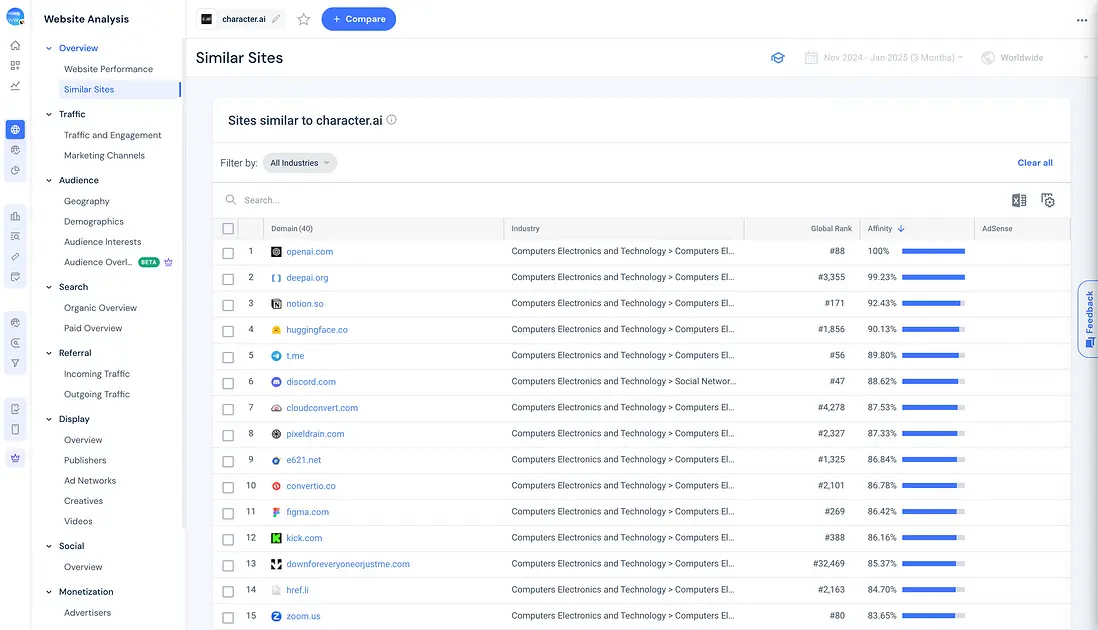Click the graduation cap learning icon

(x=777, y=58)
